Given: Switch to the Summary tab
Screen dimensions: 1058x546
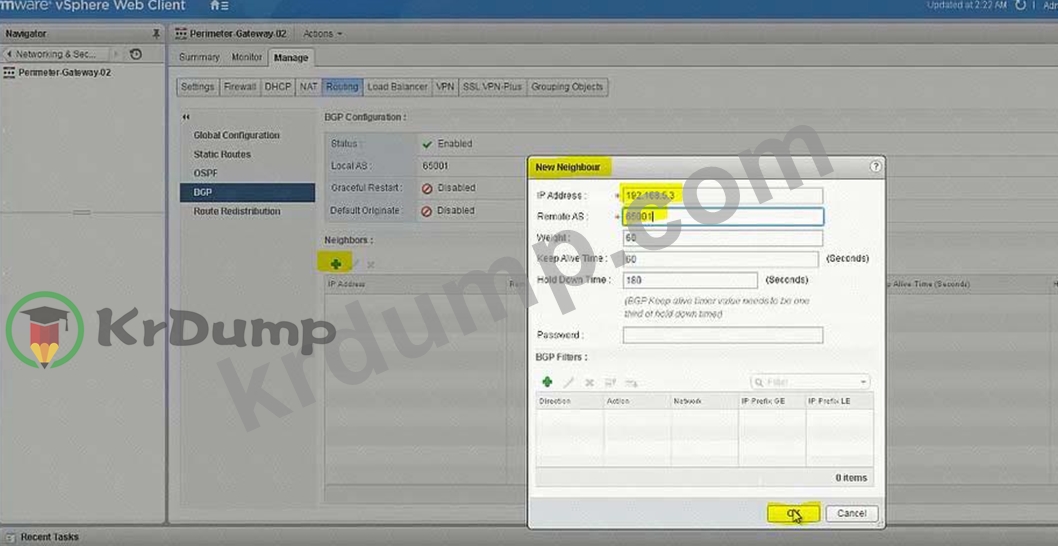Looking at the screenshot, I should [199, 57].
